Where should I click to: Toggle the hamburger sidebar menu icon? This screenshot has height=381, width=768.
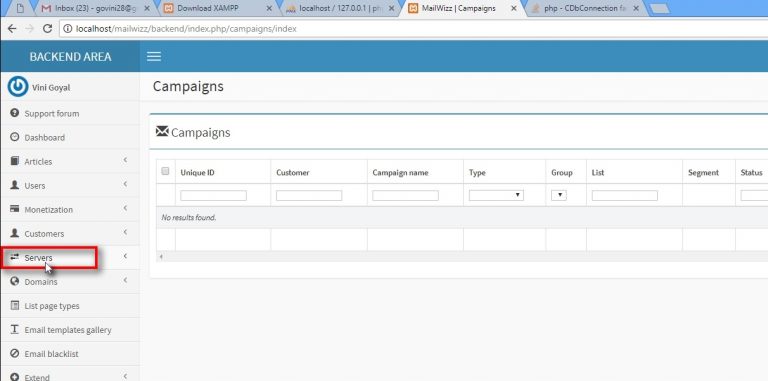[154, 56]
